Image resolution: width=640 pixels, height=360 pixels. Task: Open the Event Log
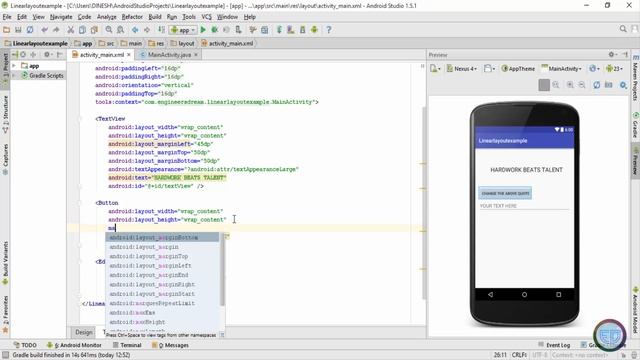pyautogui.click(x=554, y=345)
